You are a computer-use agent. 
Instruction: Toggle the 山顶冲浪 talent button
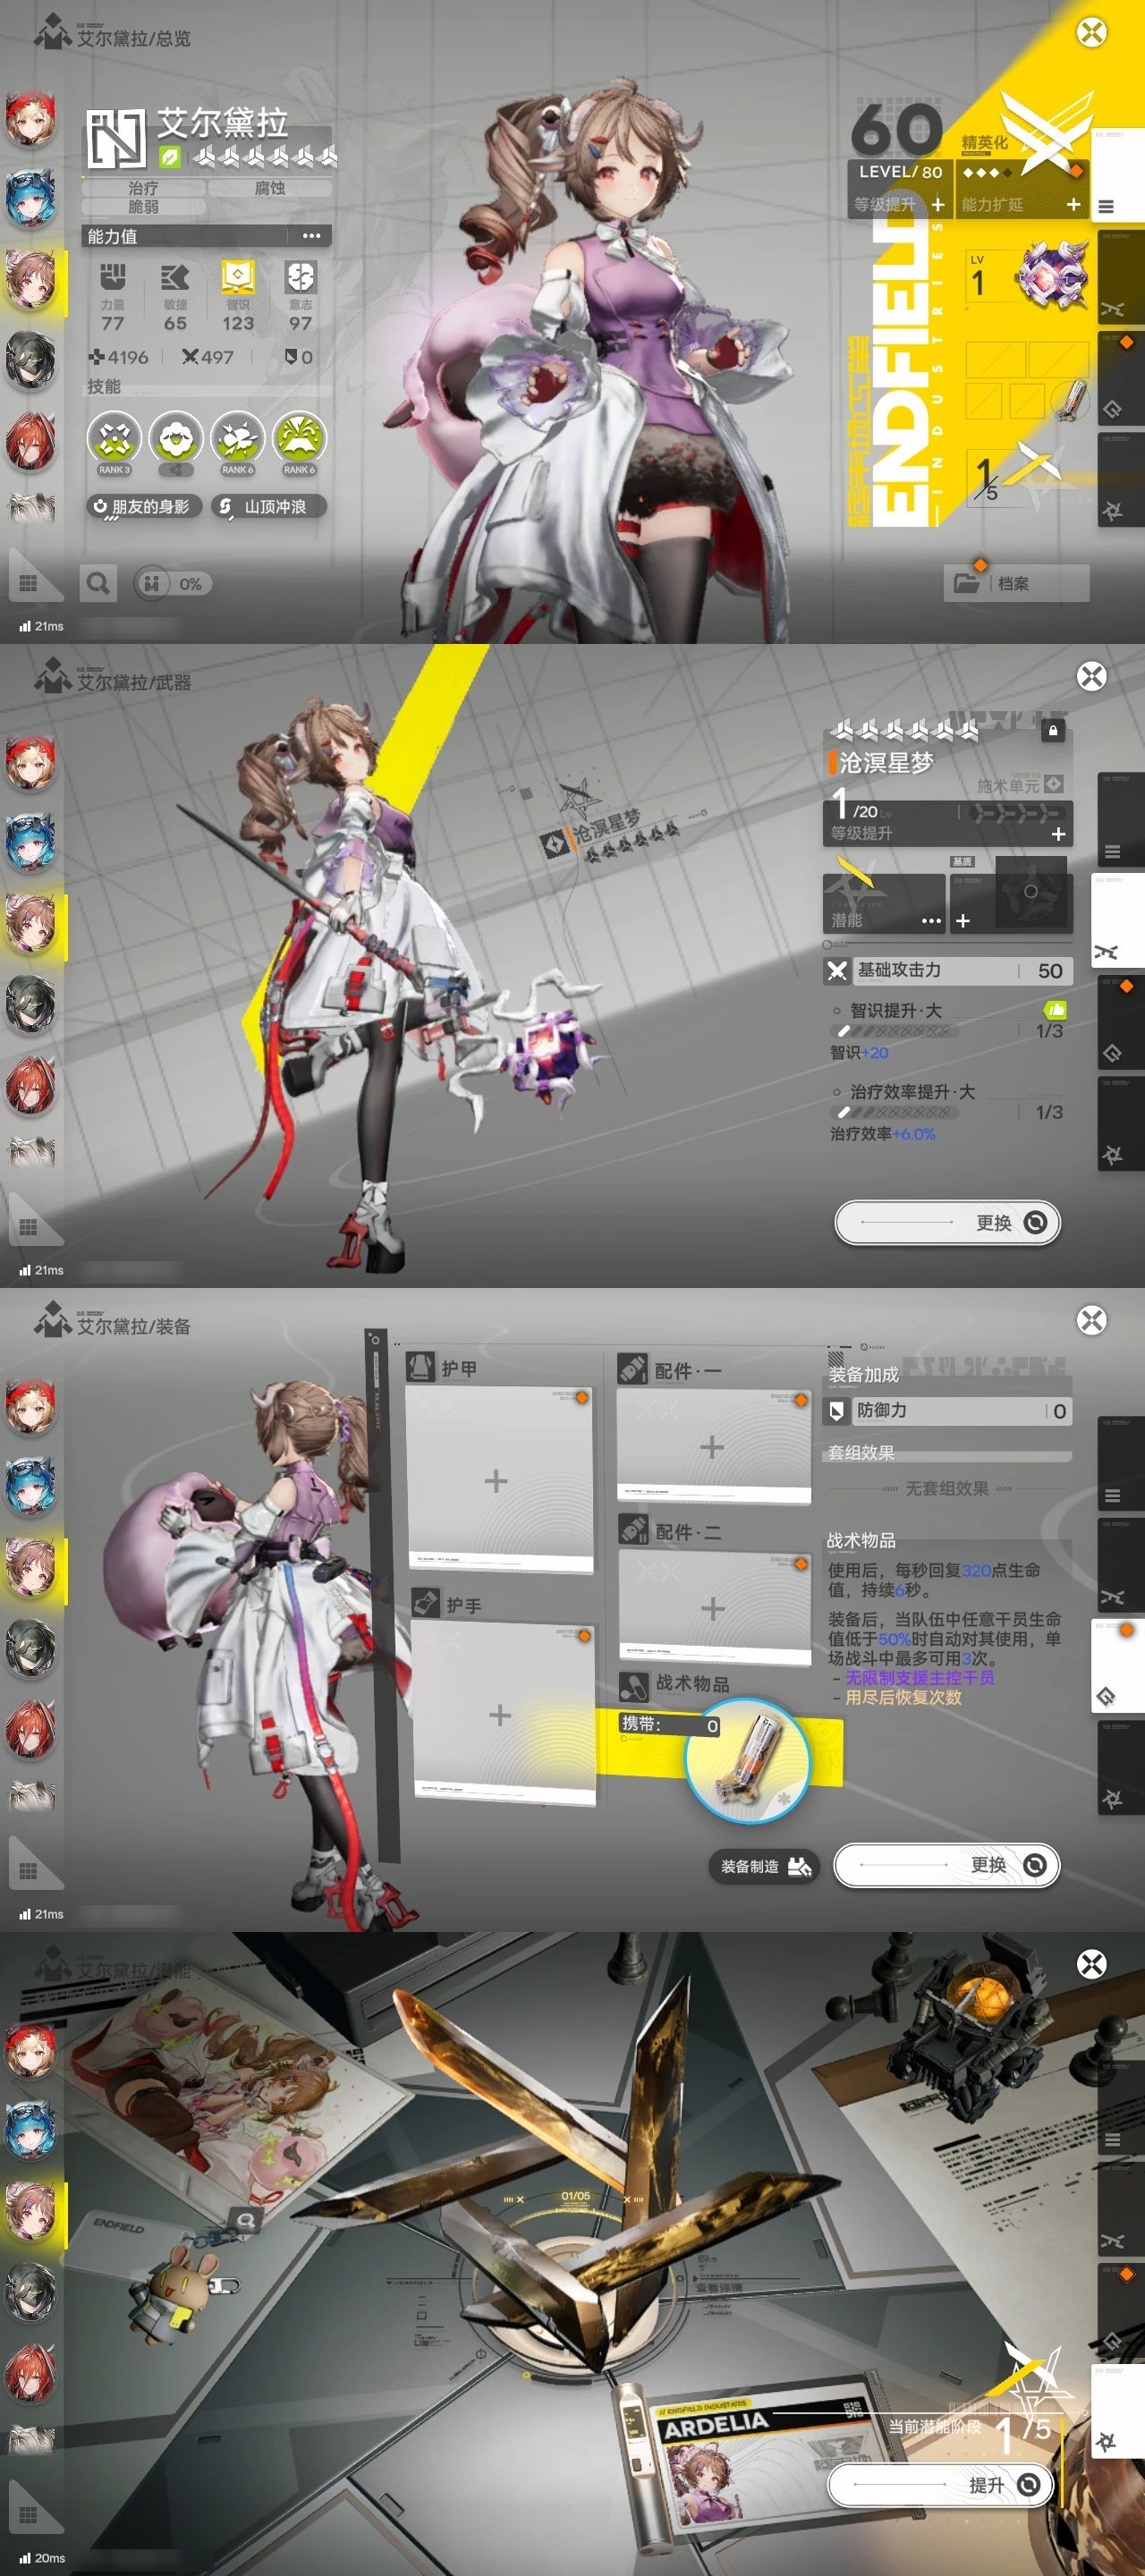pyautogui.click(x=268, y=507)
